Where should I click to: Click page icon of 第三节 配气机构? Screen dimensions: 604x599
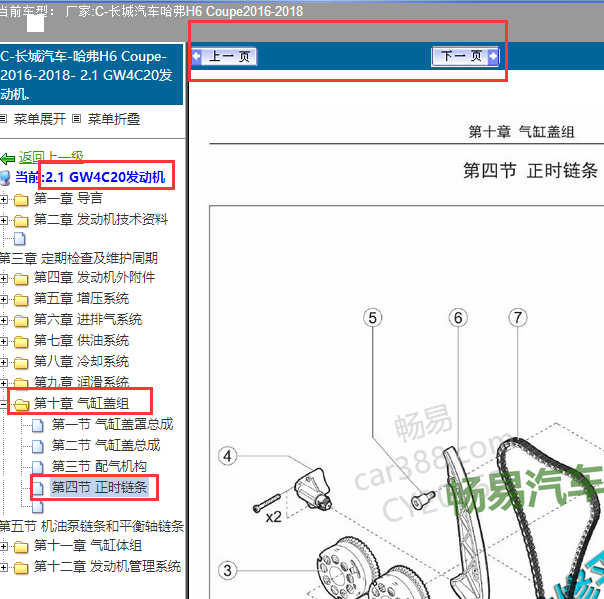click(x=38, y=467)
